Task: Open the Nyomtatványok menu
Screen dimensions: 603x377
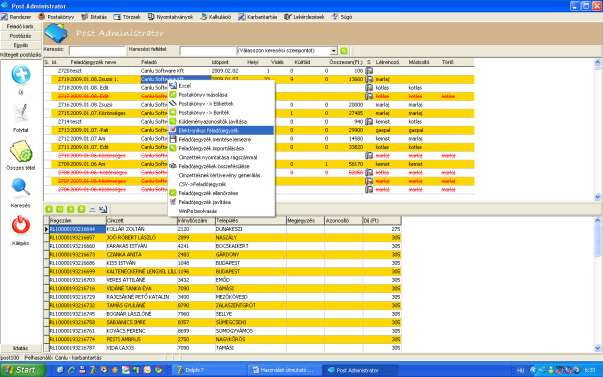Action: click(x=170, y=17)
